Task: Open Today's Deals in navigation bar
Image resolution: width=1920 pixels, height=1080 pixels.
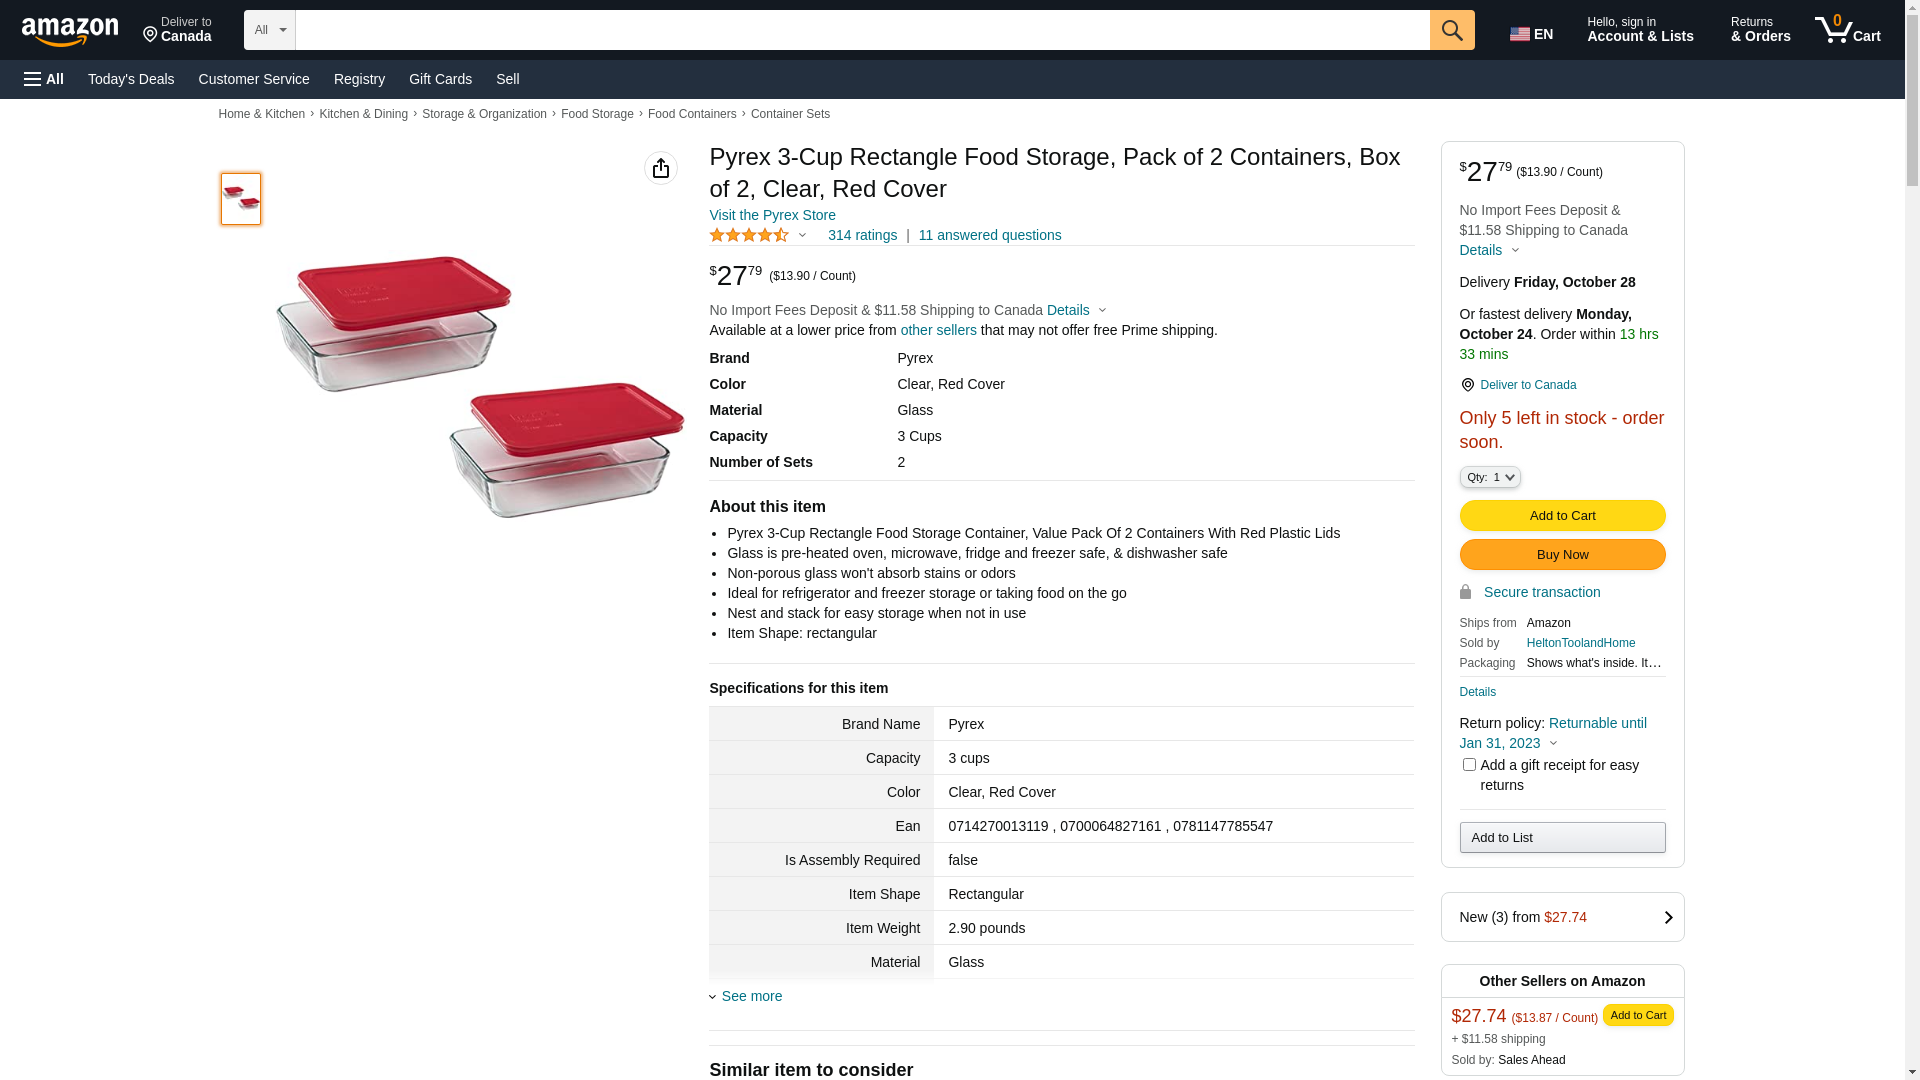Action: coord(131,79)
